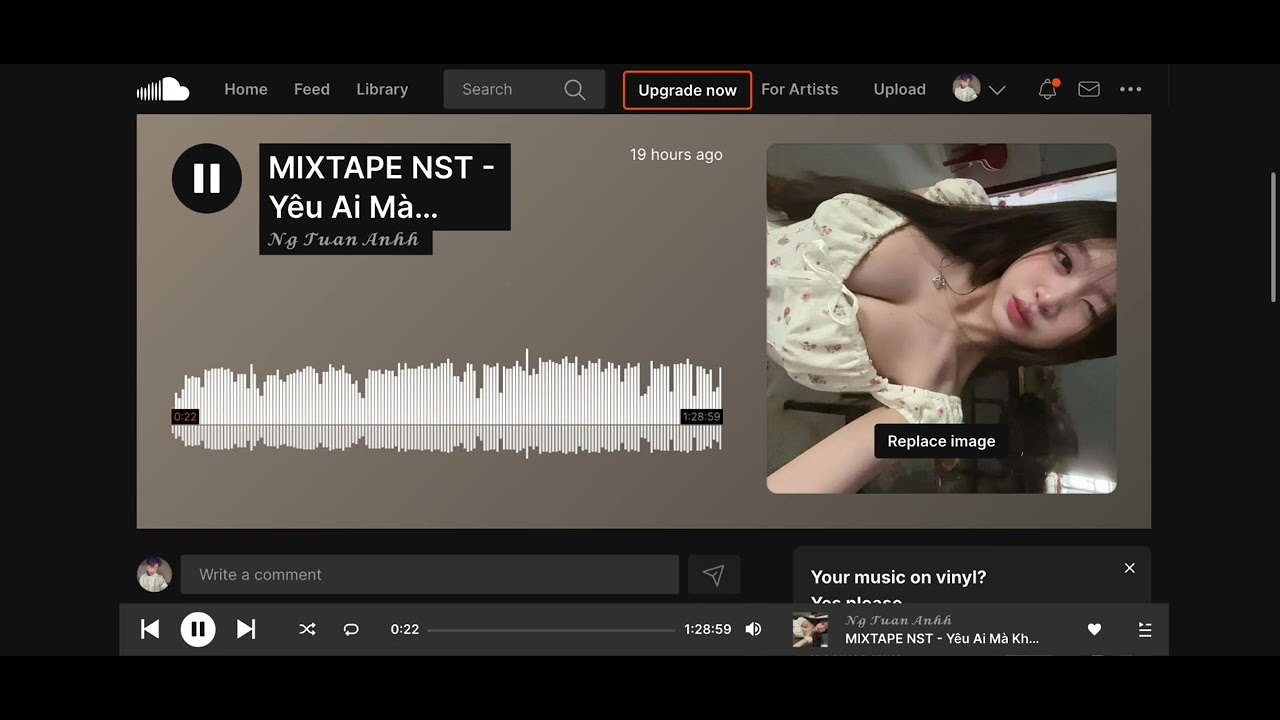
Task: Click the SoundCloud logo icon
Action: [x=163, y=89]
